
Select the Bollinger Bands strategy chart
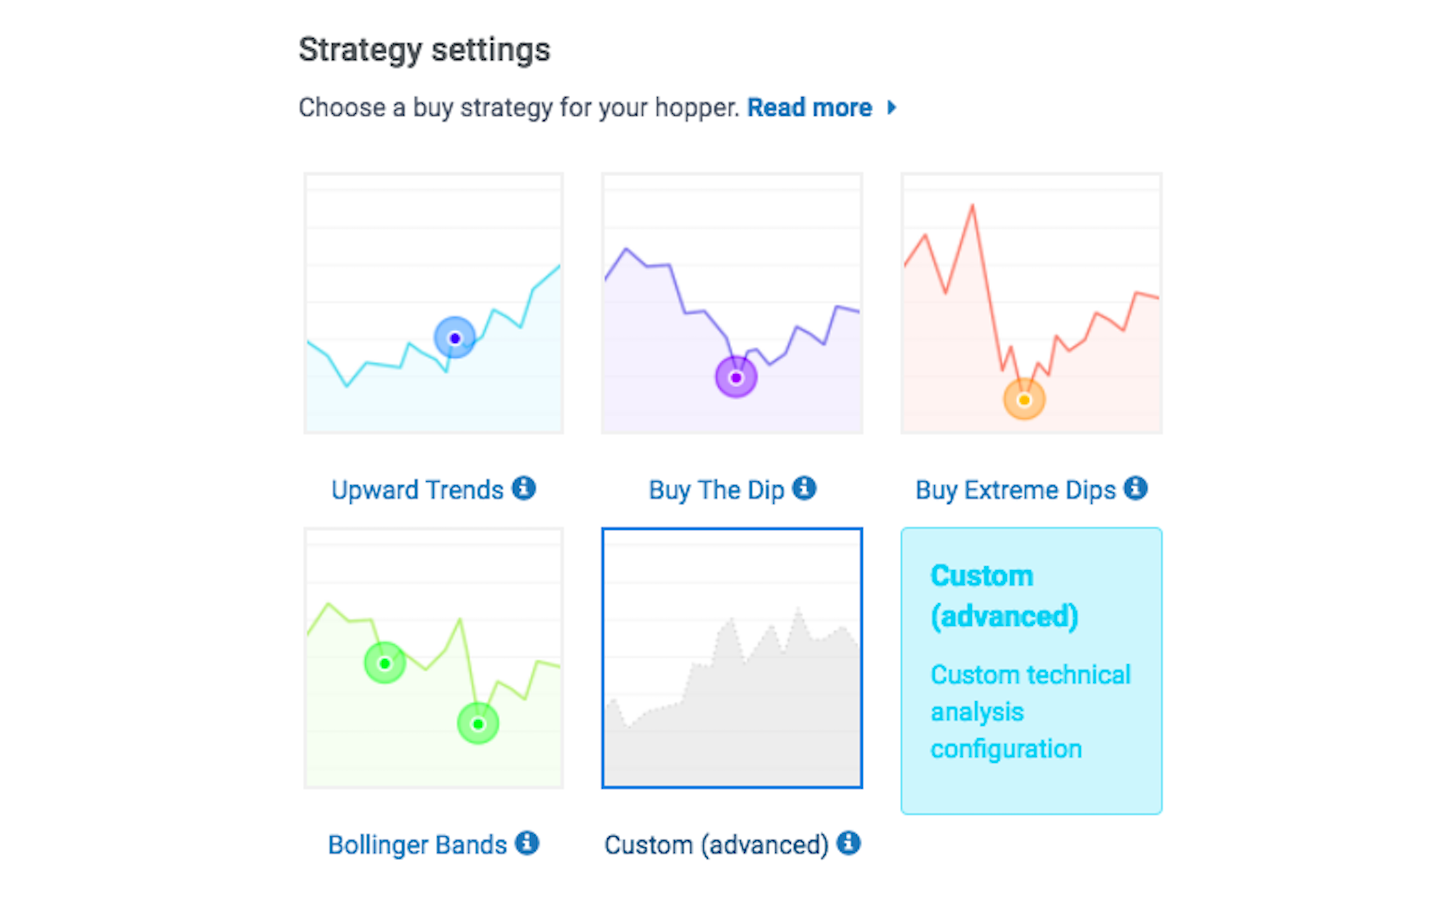pyautogui.click(x=434, y=658)
